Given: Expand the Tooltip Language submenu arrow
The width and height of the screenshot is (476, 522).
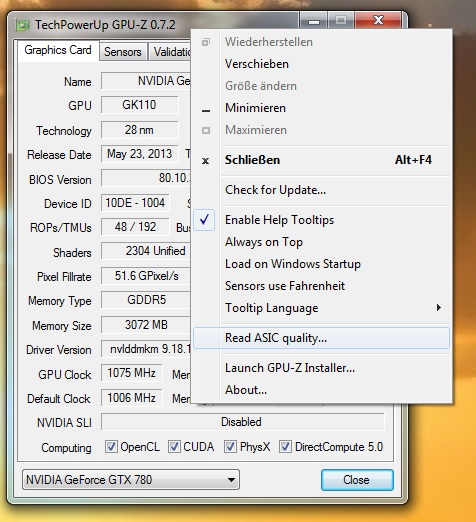Looking at the screenshot, I should (x=439, y=307).
